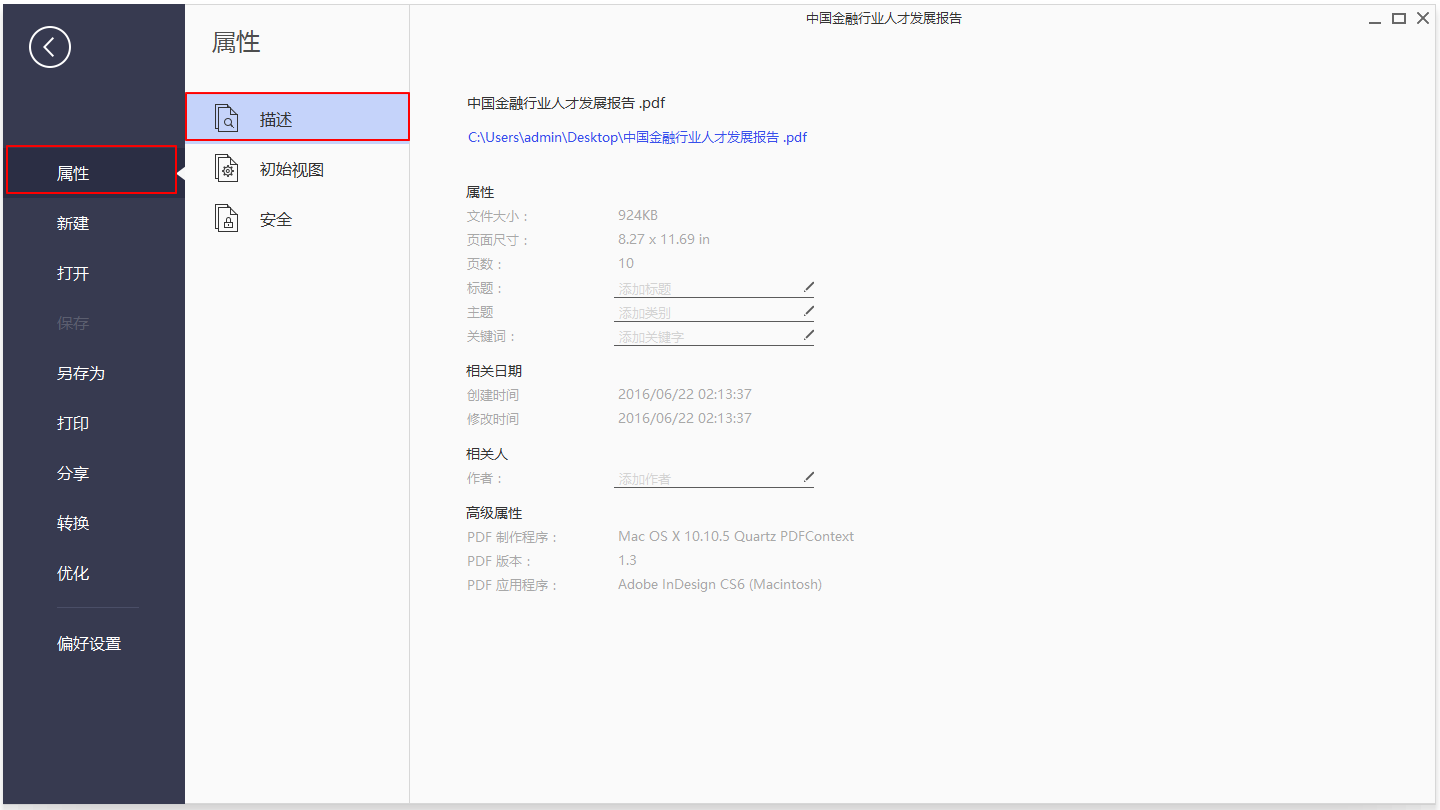
Task: Open 偏好设置 preferences
Action: 89,643
